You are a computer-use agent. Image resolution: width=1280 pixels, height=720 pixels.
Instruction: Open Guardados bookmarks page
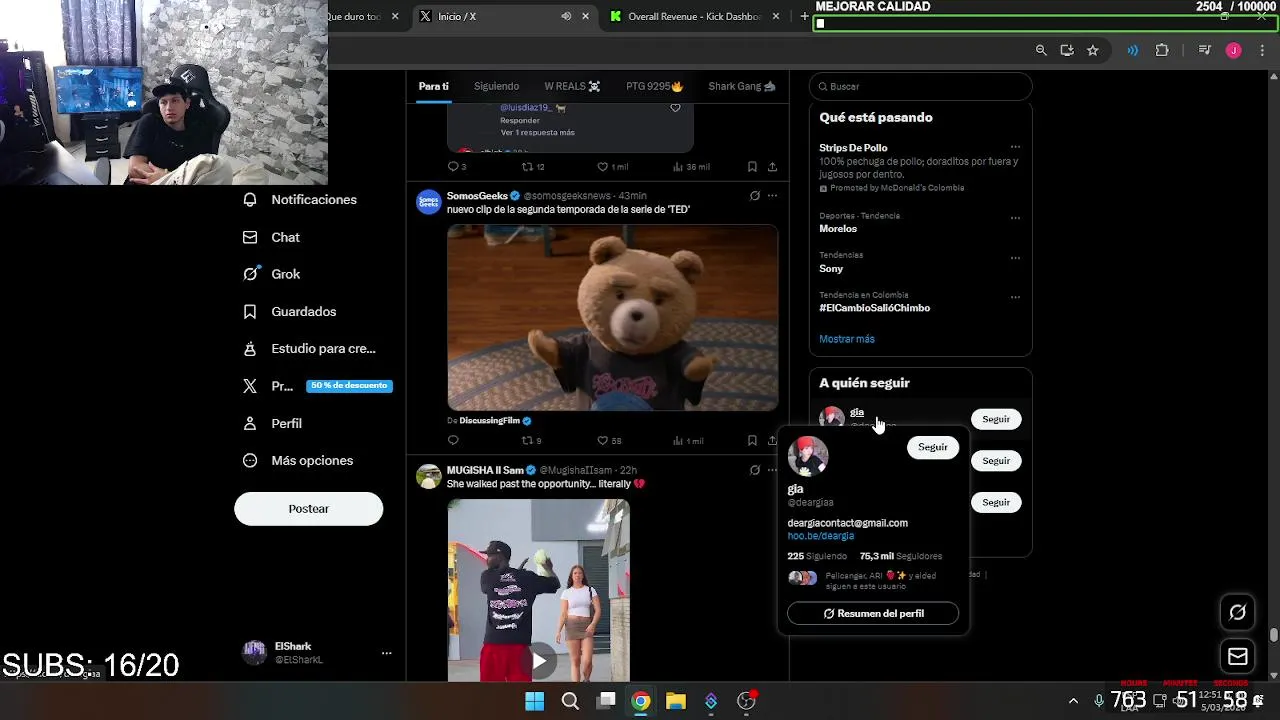tap(290, 312)
